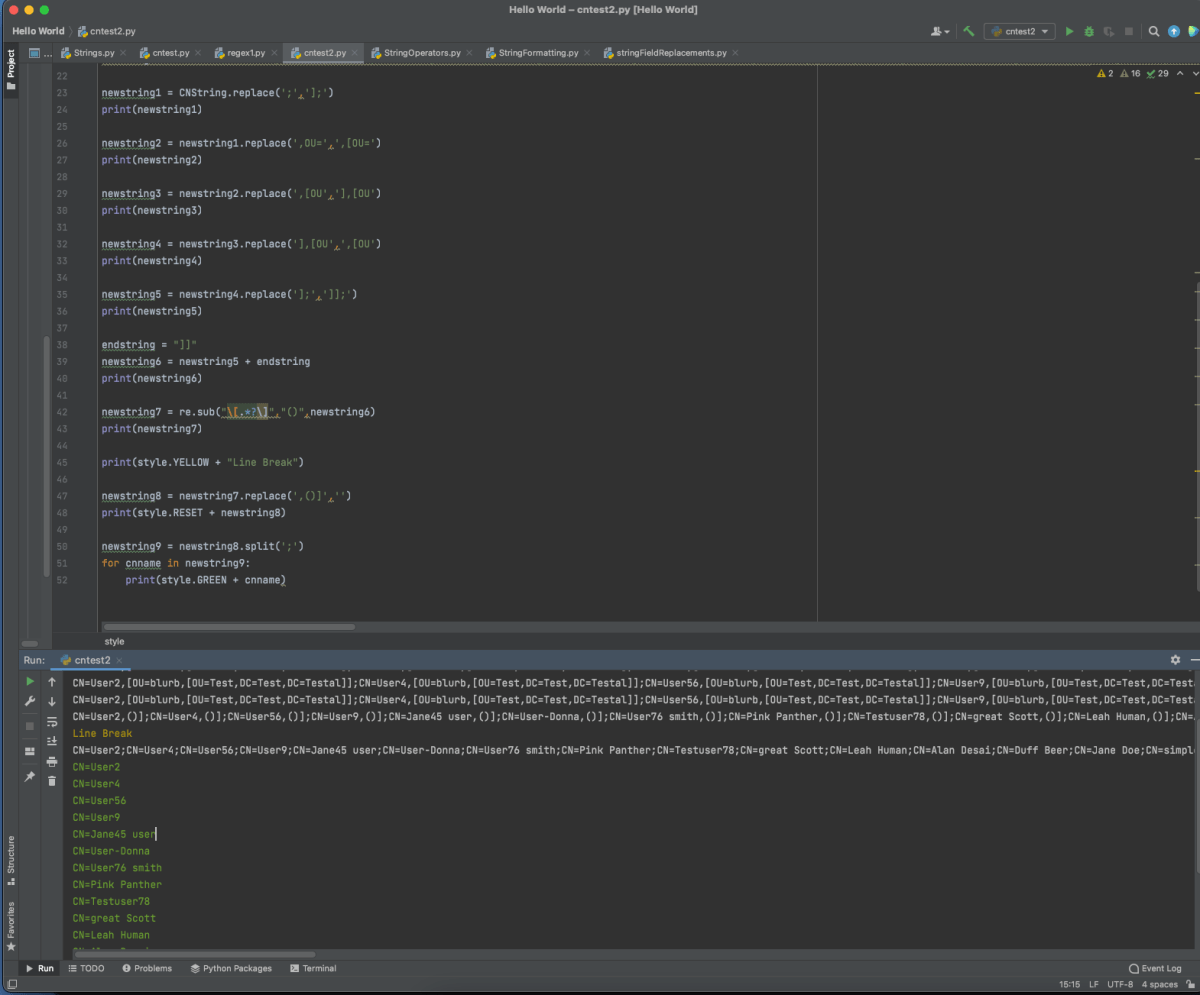The width and height of the screenshot is (1200, 995).
Task: Toggle scroll-to-end in the console output
Action: [52, 742]
